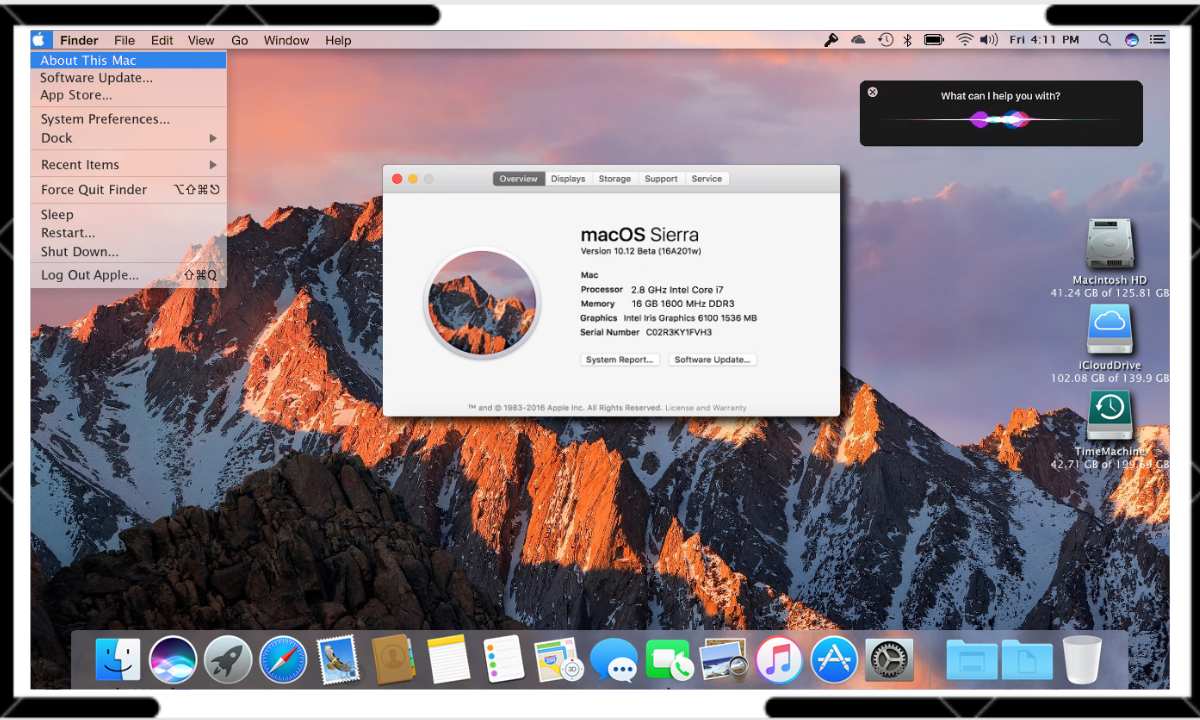1200x720 pixels.
Task: Click Siri icon in menu bar
Action: tap(1132, 40)
